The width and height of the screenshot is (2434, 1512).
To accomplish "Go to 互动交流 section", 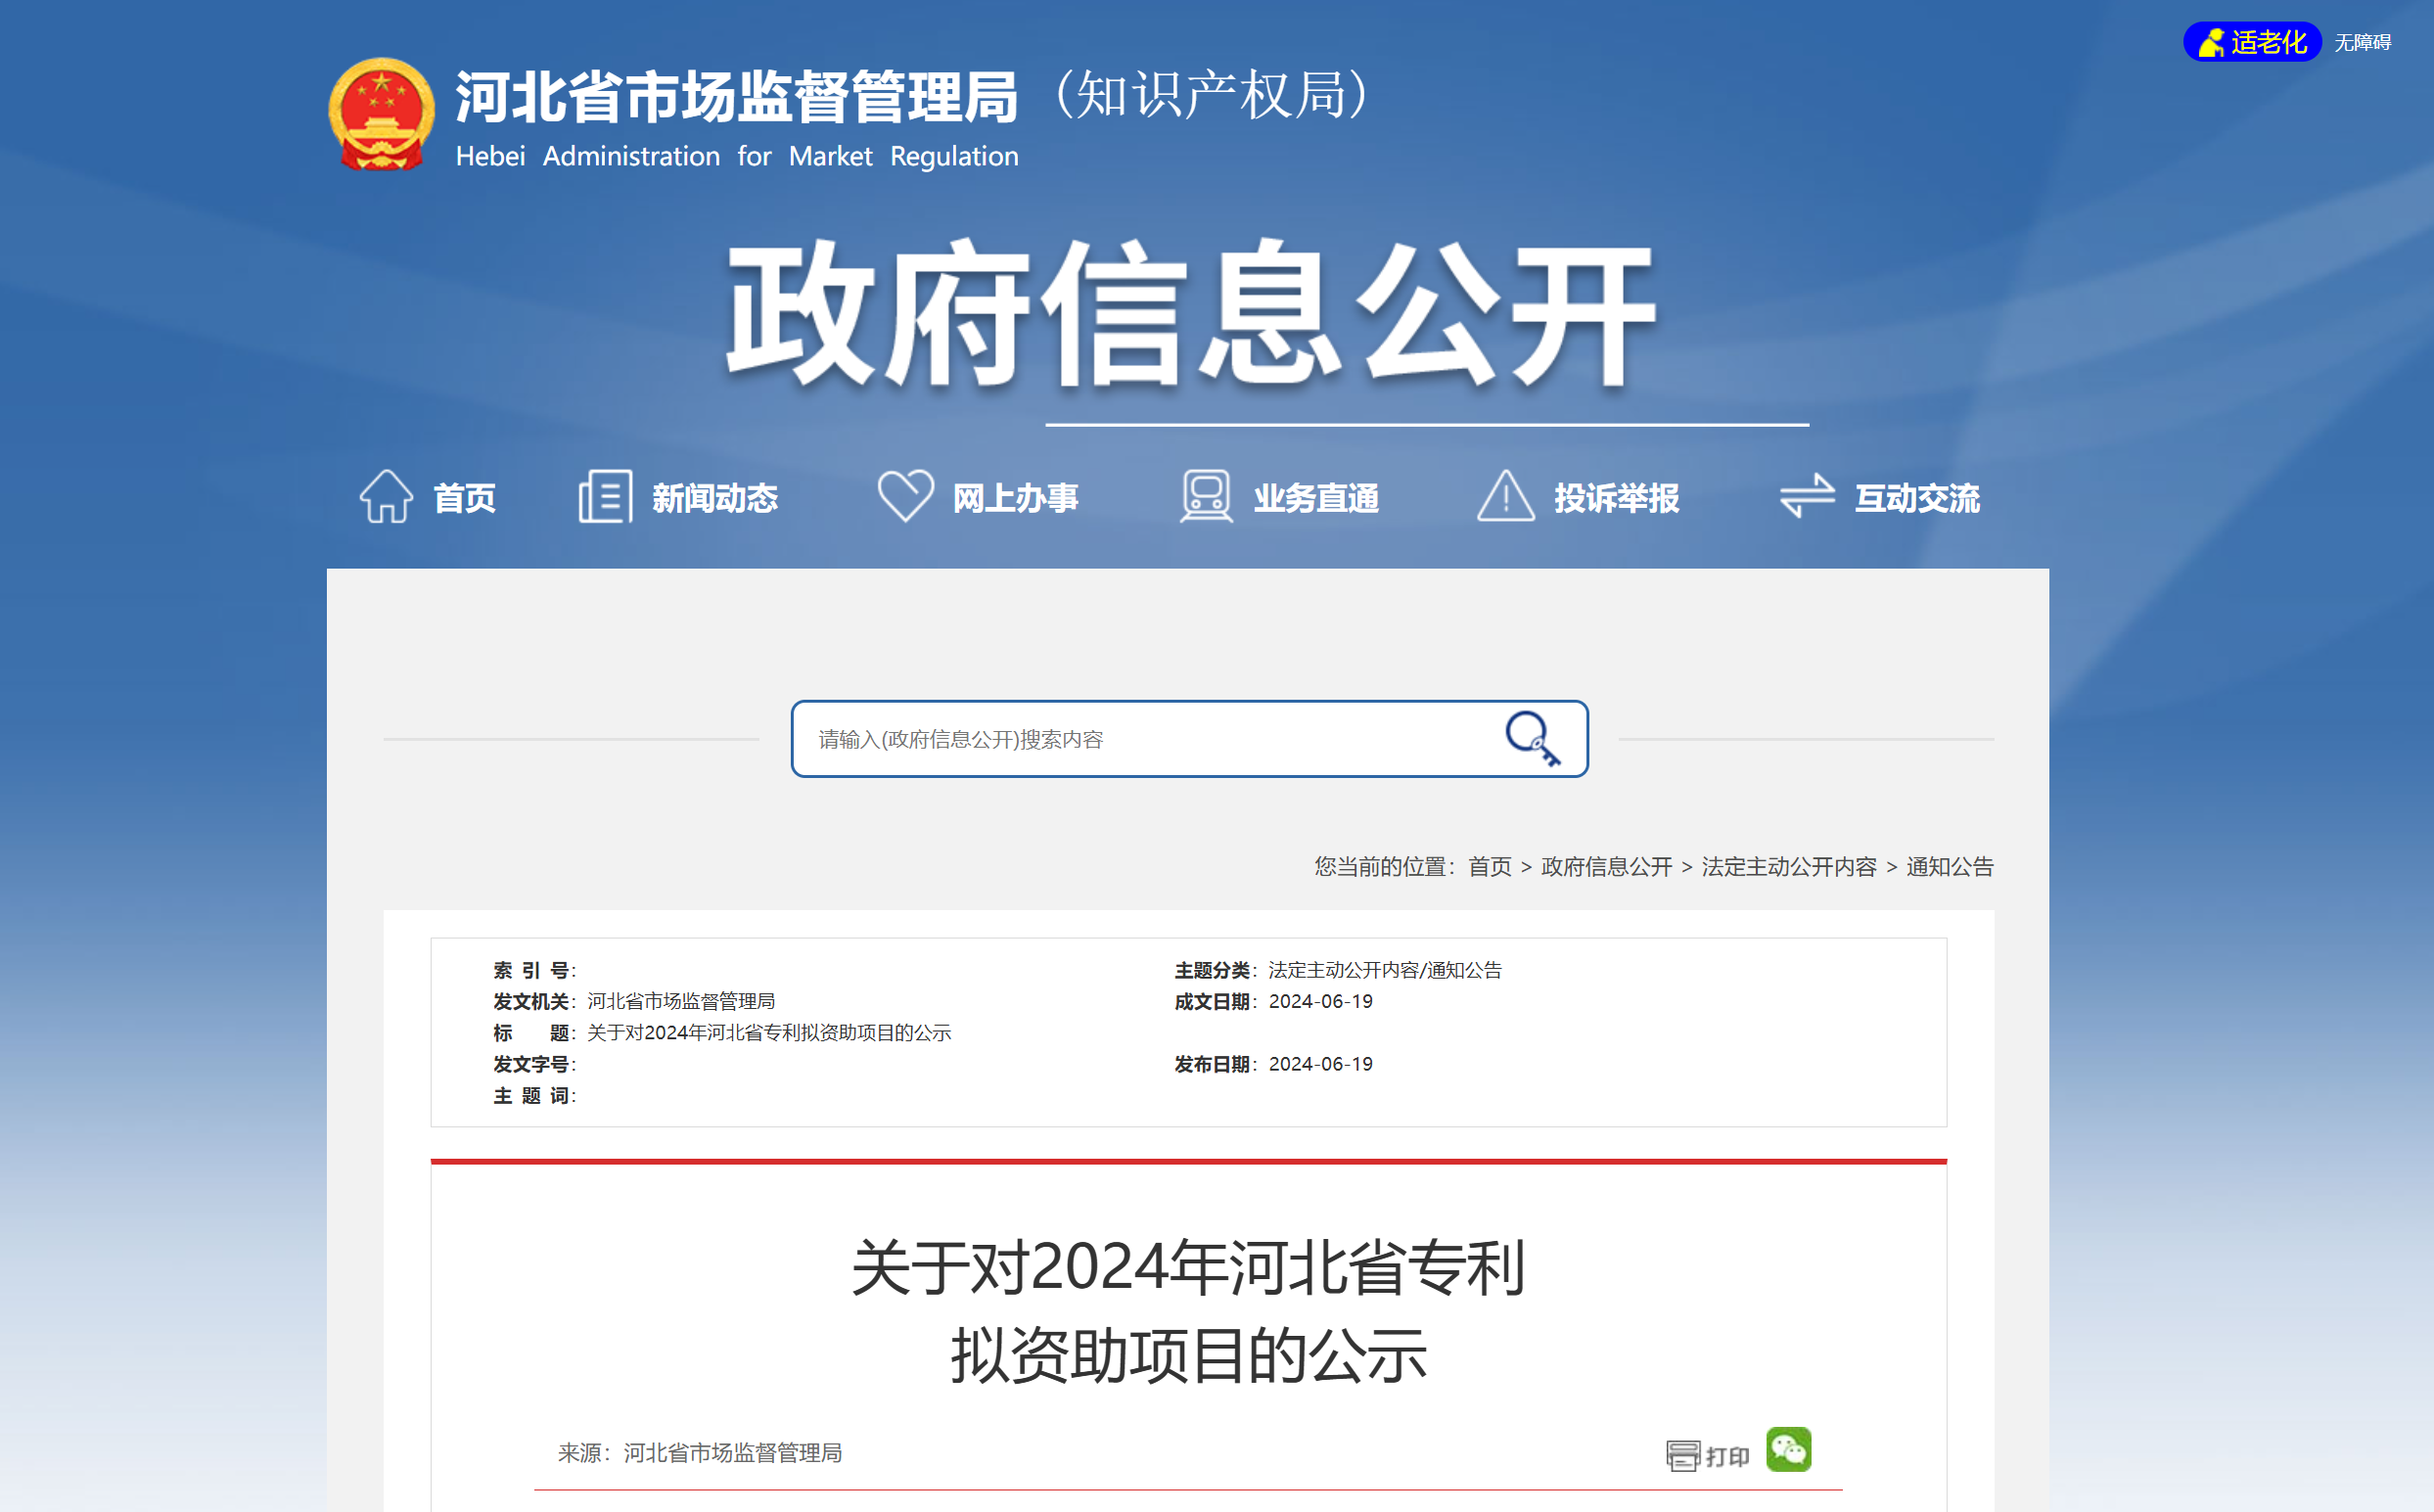I will point(1916,498).
